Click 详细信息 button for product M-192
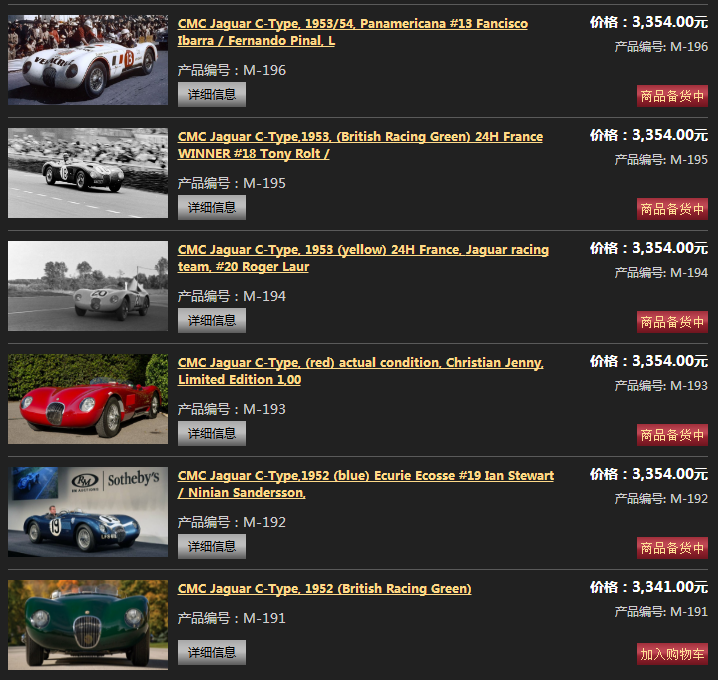Screen dimensions: 718x680 tap(212, 546)
